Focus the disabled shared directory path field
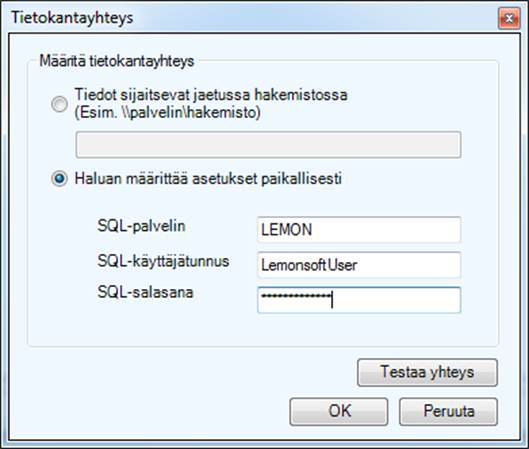 (x=268, y=145)
